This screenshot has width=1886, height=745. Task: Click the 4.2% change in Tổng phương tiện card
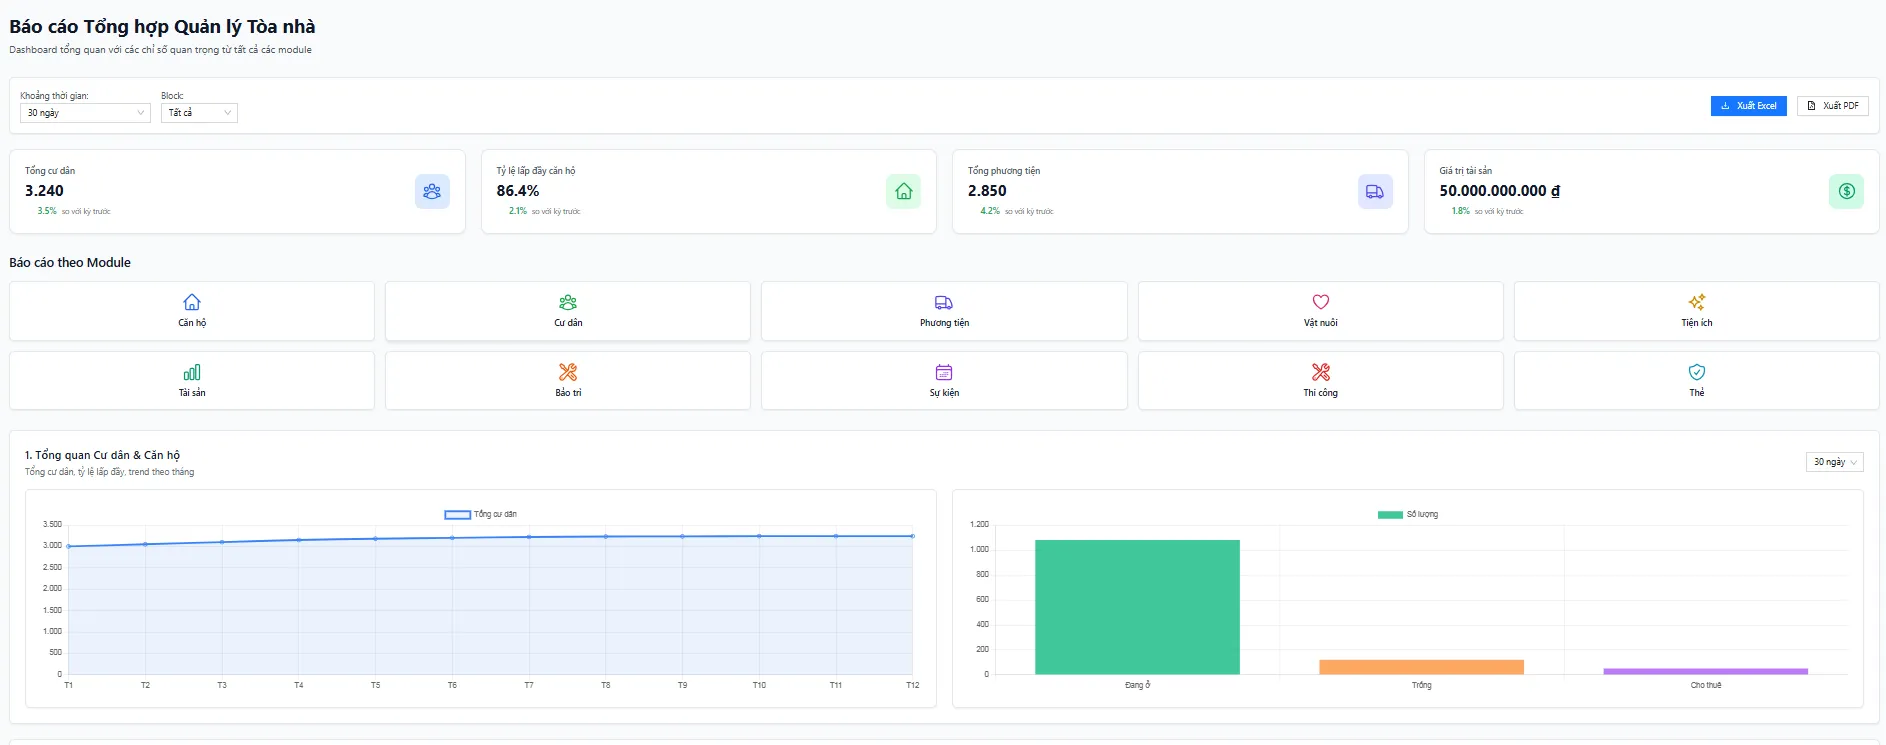(990, 211)
